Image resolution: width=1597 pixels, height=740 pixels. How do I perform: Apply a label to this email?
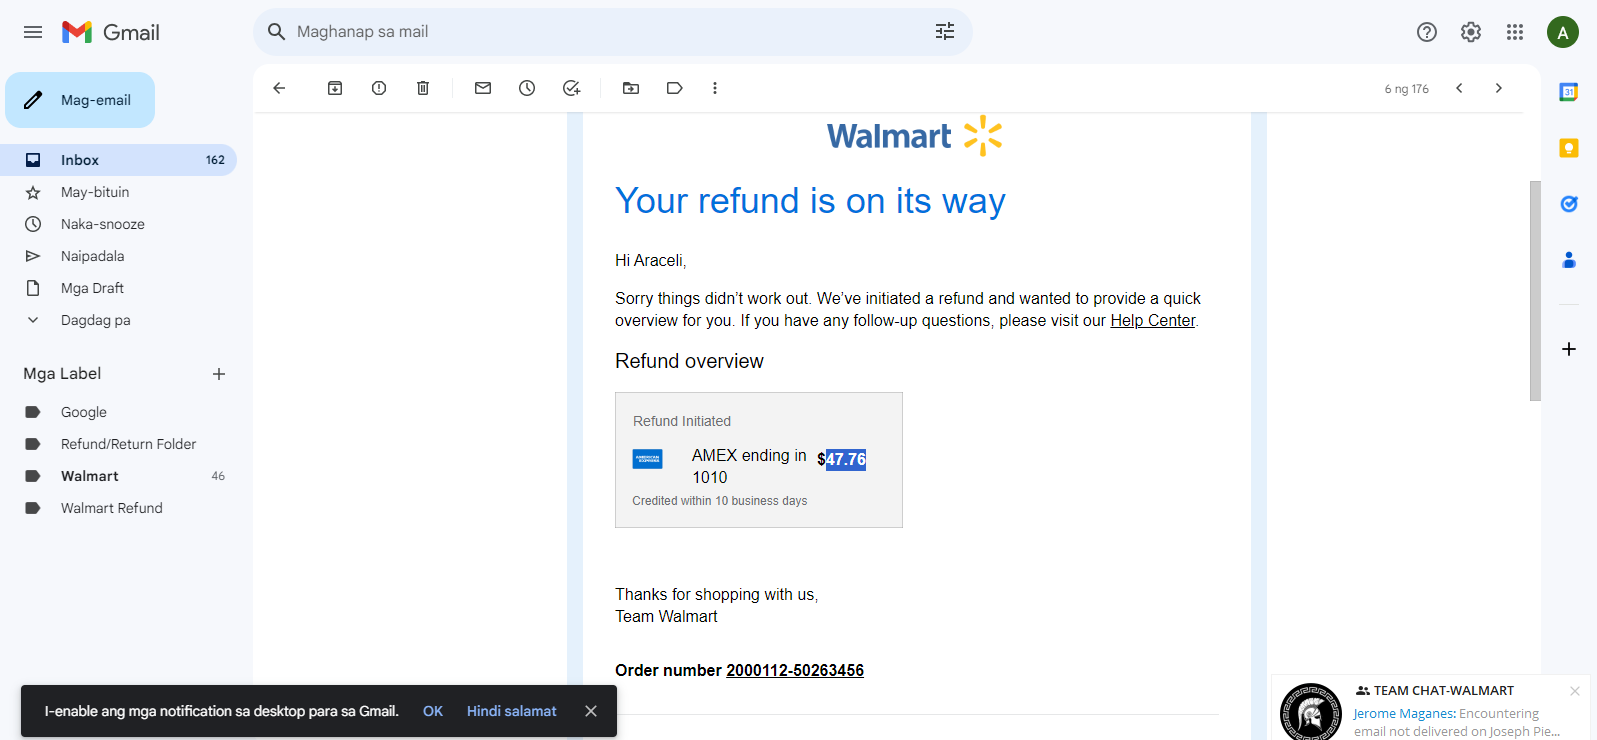(x=675, y=88)
